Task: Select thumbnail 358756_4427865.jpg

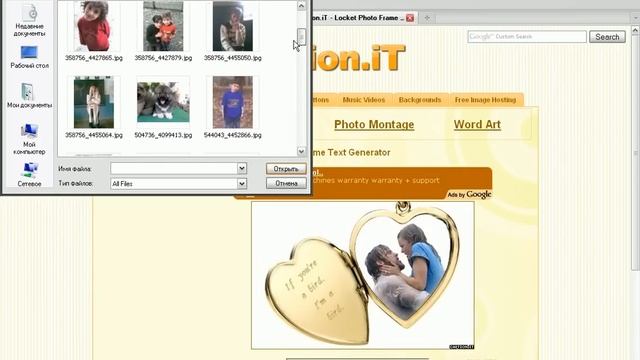Action: 94,26
